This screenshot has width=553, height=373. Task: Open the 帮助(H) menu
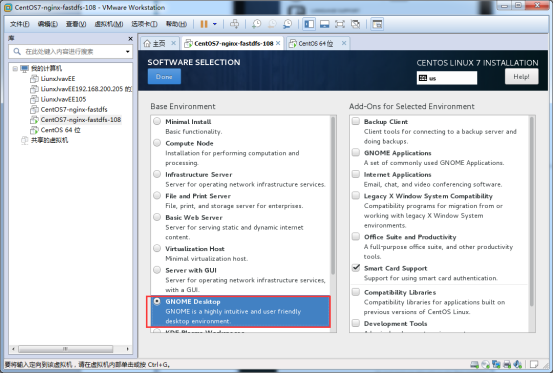tap(176, 24)
